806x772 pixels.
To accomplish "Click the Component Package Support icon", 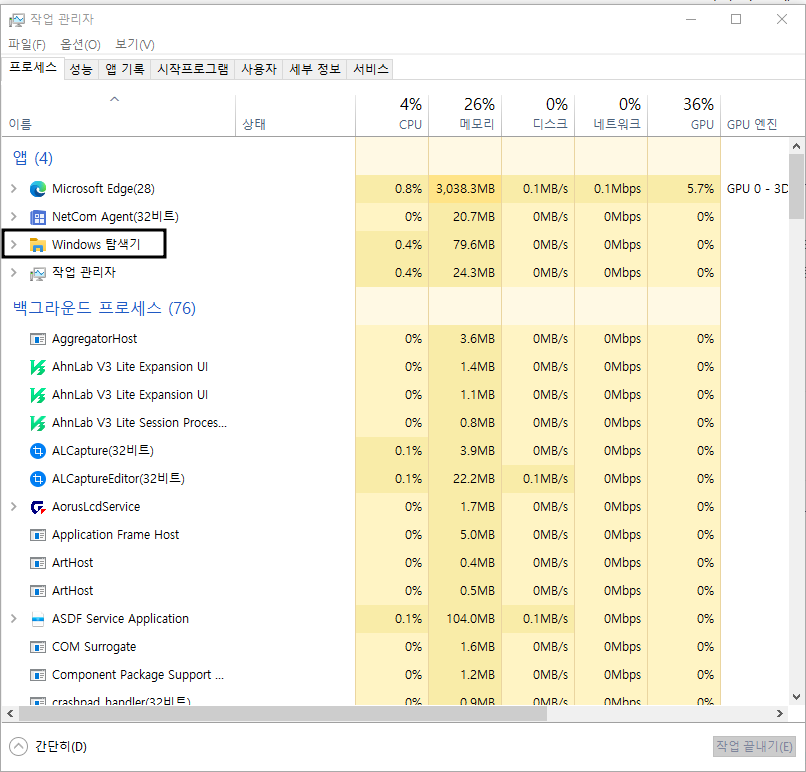I will pos(38,675).
